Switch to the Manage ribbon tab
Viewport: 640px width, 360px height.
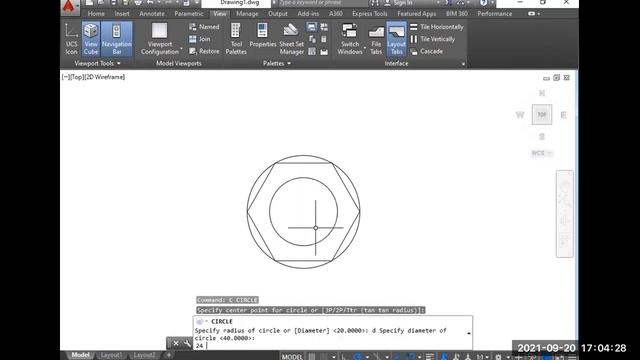[x=247, y=14]
